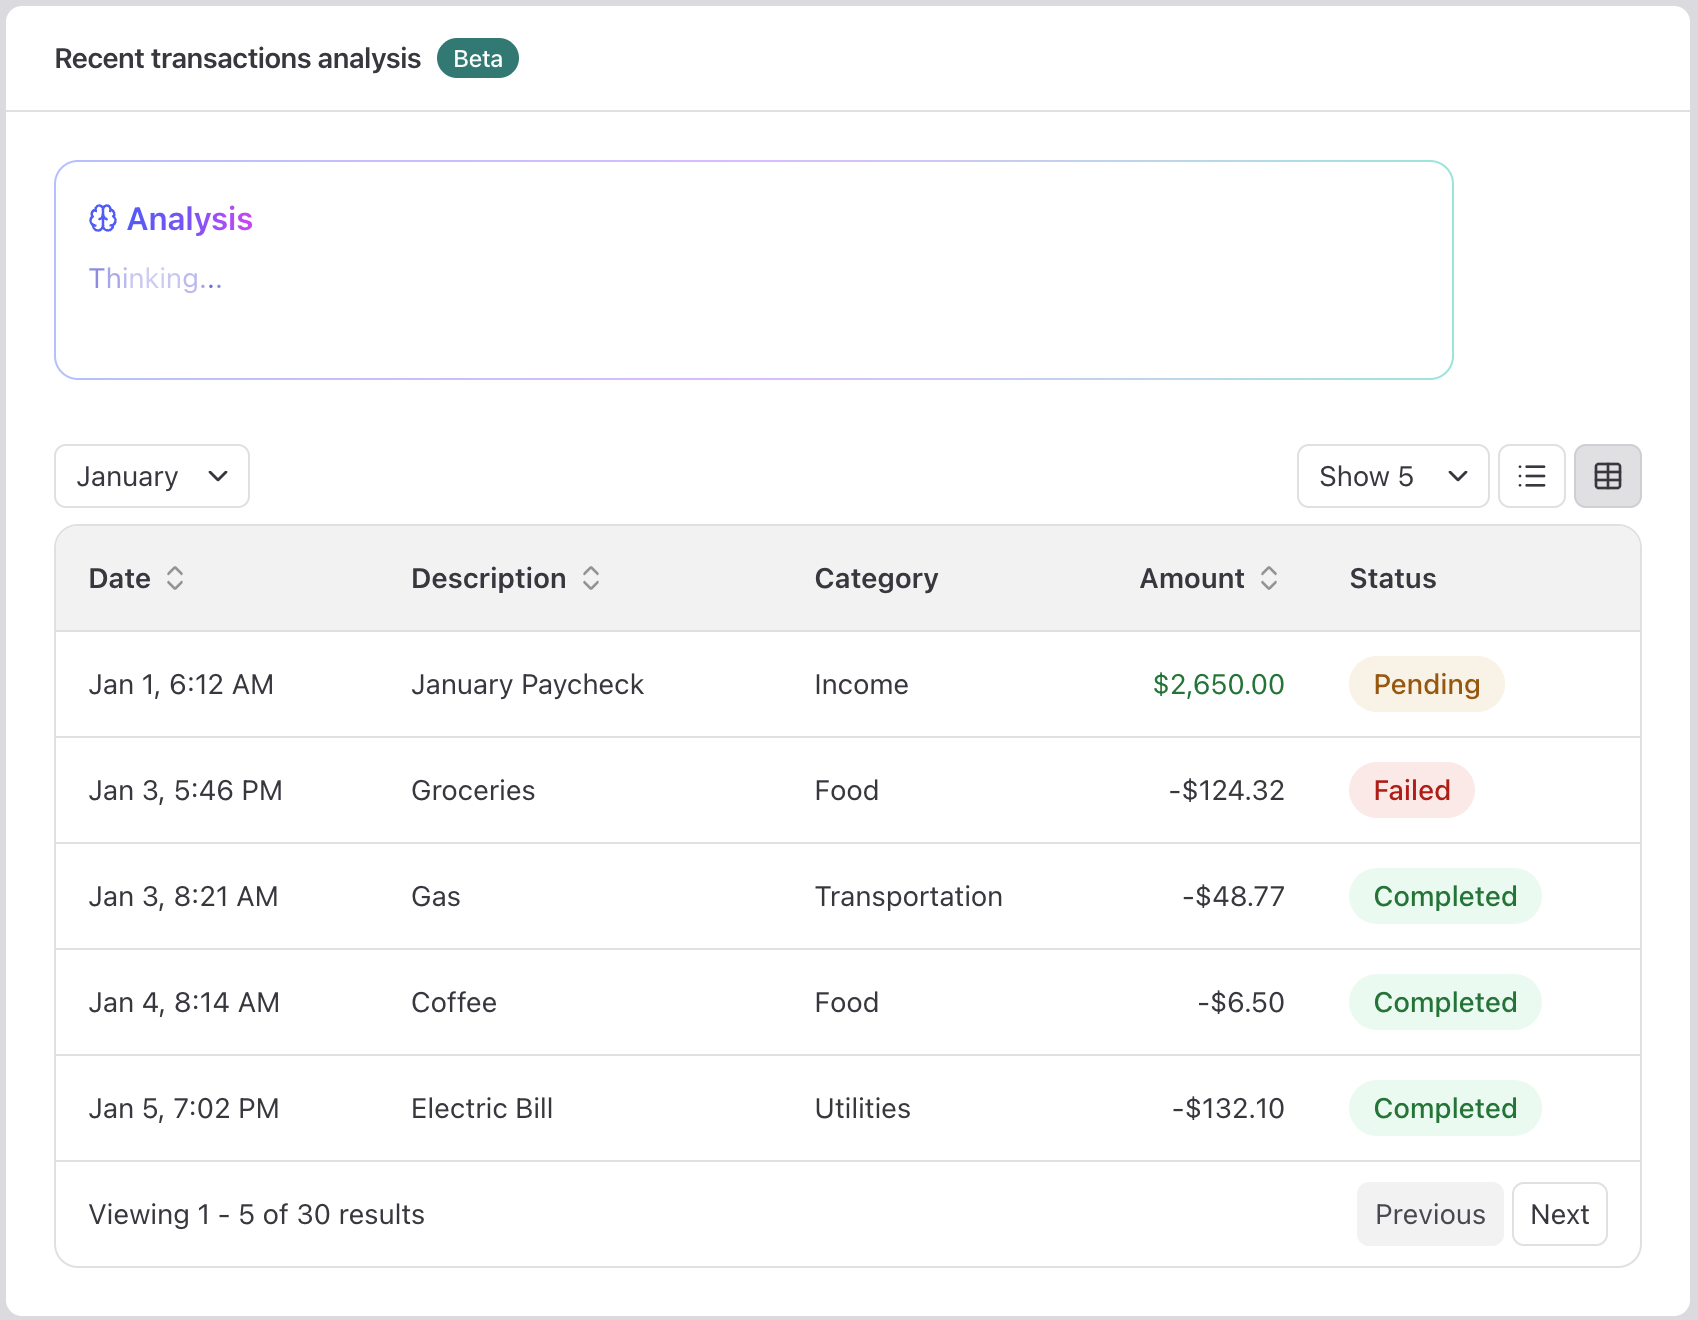This screenshot has width=1698, height=1320.
Task: Click the Pending status badge
Action: 1426,684
